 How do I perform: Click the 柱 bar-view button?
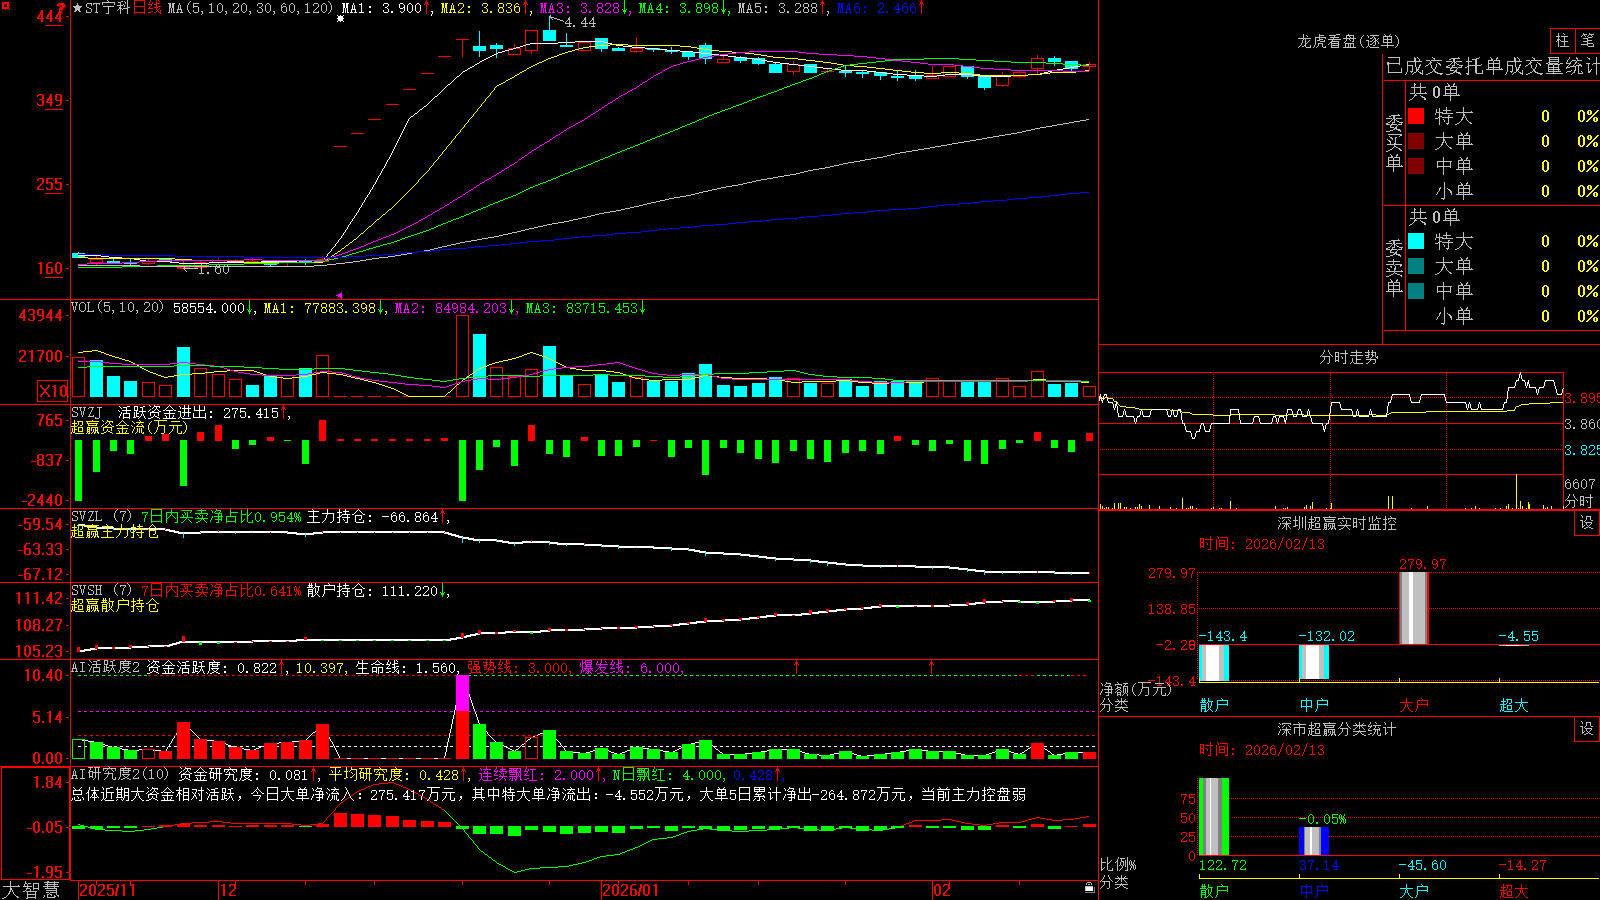point(1562,40)
